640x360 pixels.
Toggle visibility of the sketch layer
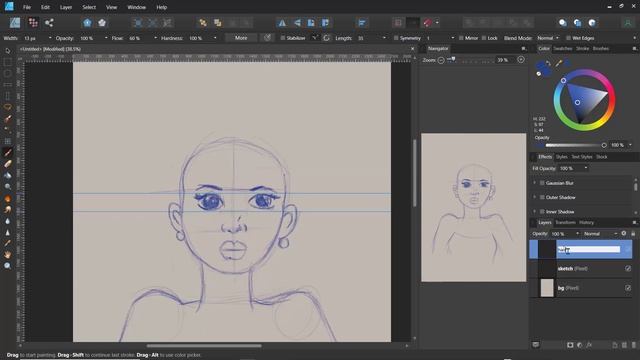[628, 269]
